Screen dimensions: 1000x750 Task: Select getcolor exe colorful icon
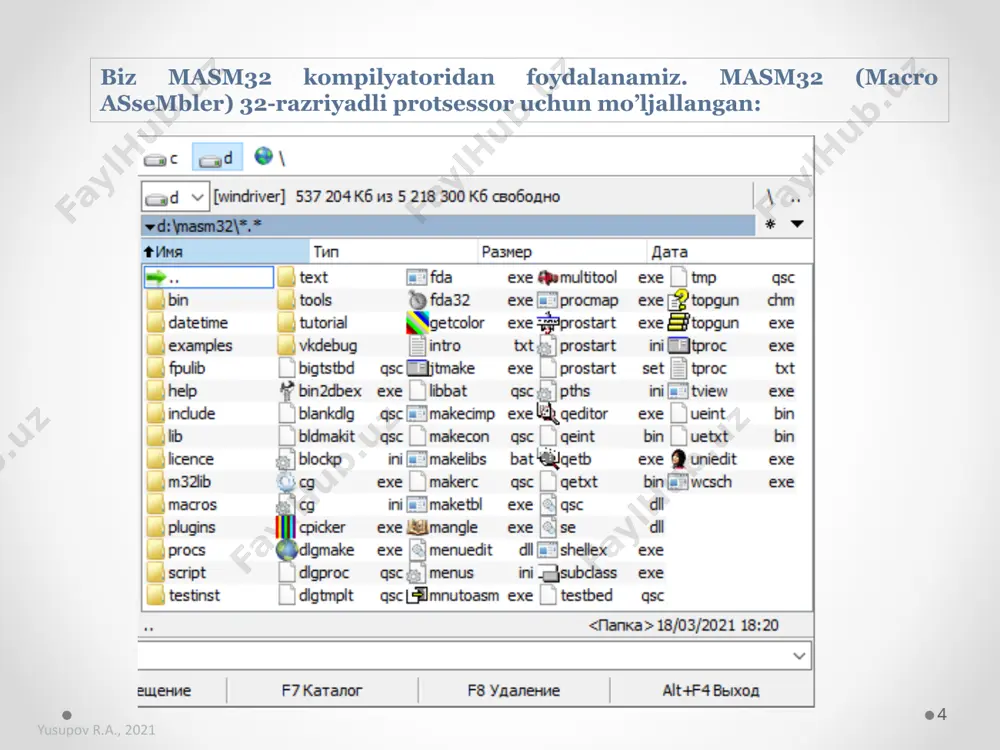click(x=417, y=323)
